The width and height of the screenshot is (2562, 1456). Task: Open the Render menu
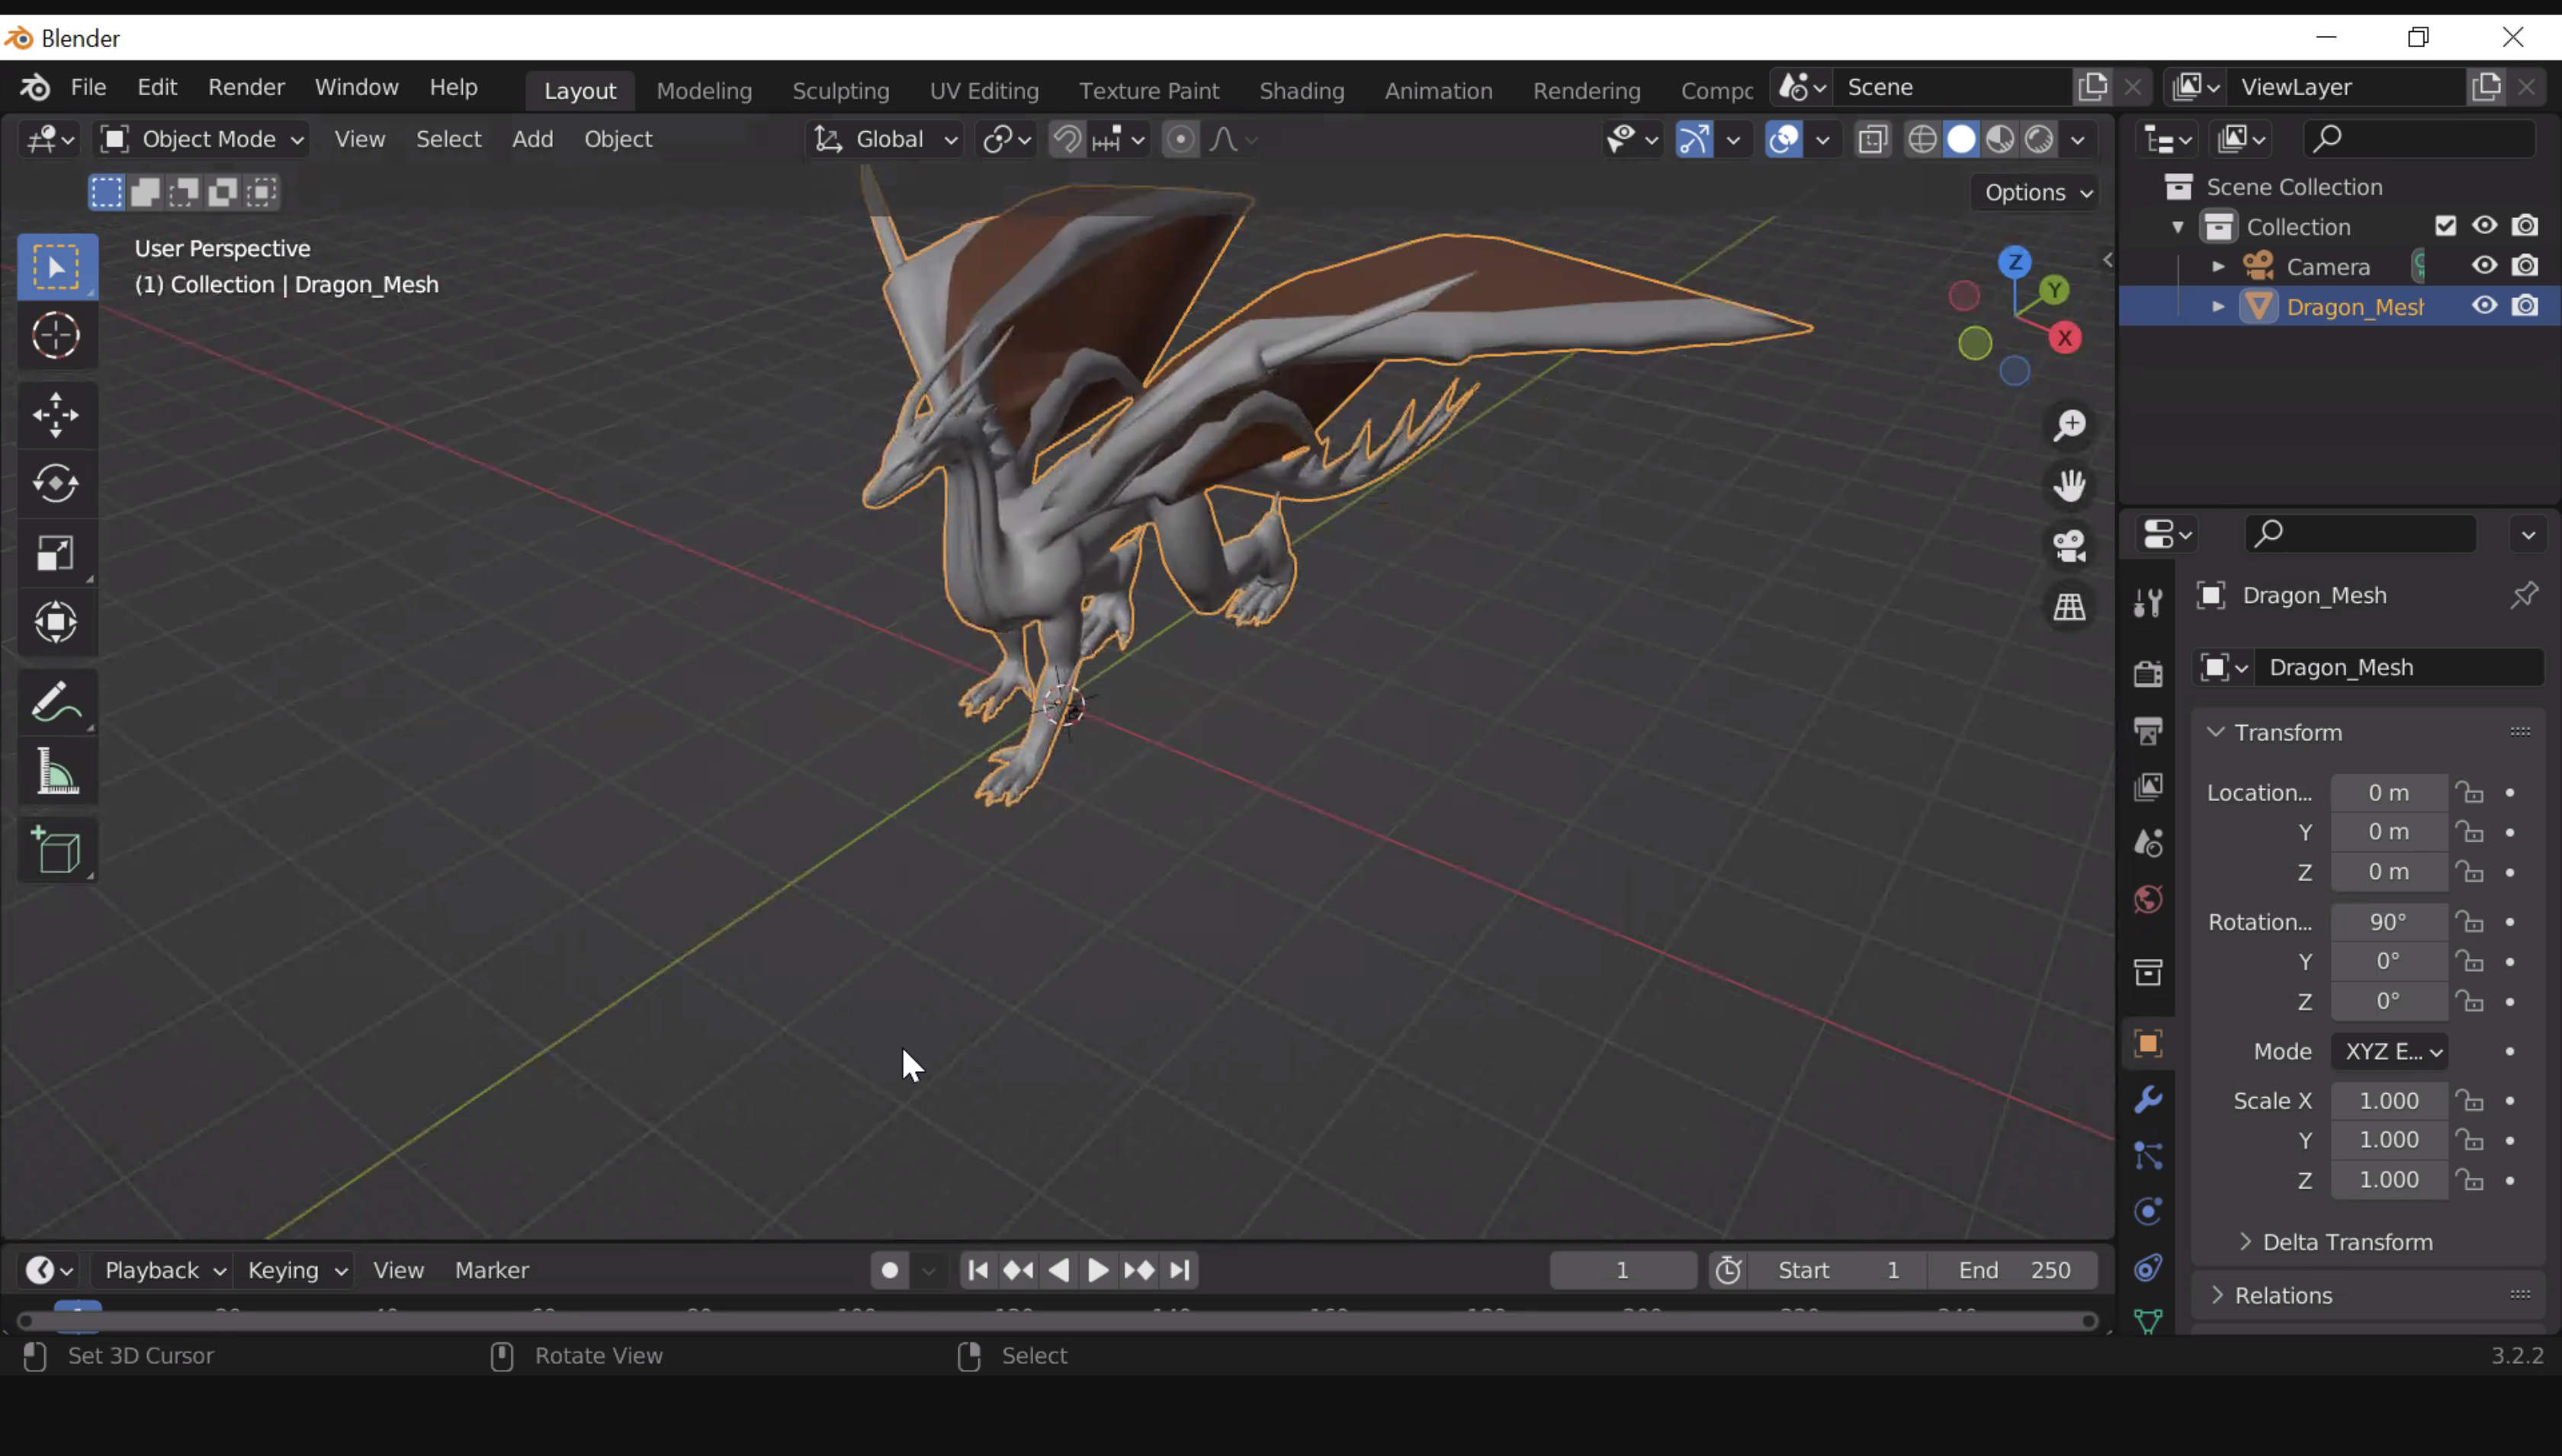pyautogui.click(x=246, y=87)
